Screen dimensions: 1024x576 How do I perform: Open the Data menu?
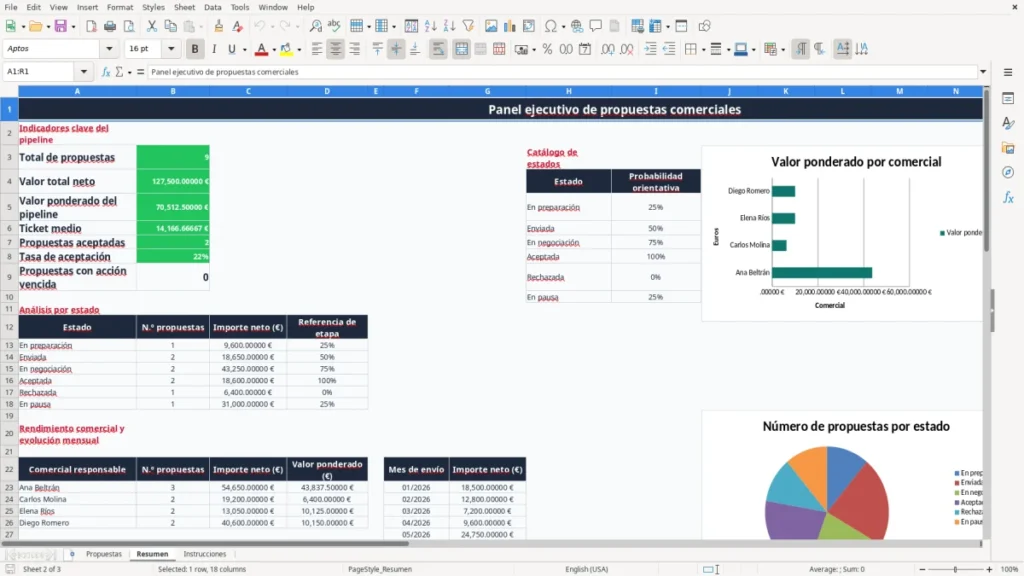(212, 7)
